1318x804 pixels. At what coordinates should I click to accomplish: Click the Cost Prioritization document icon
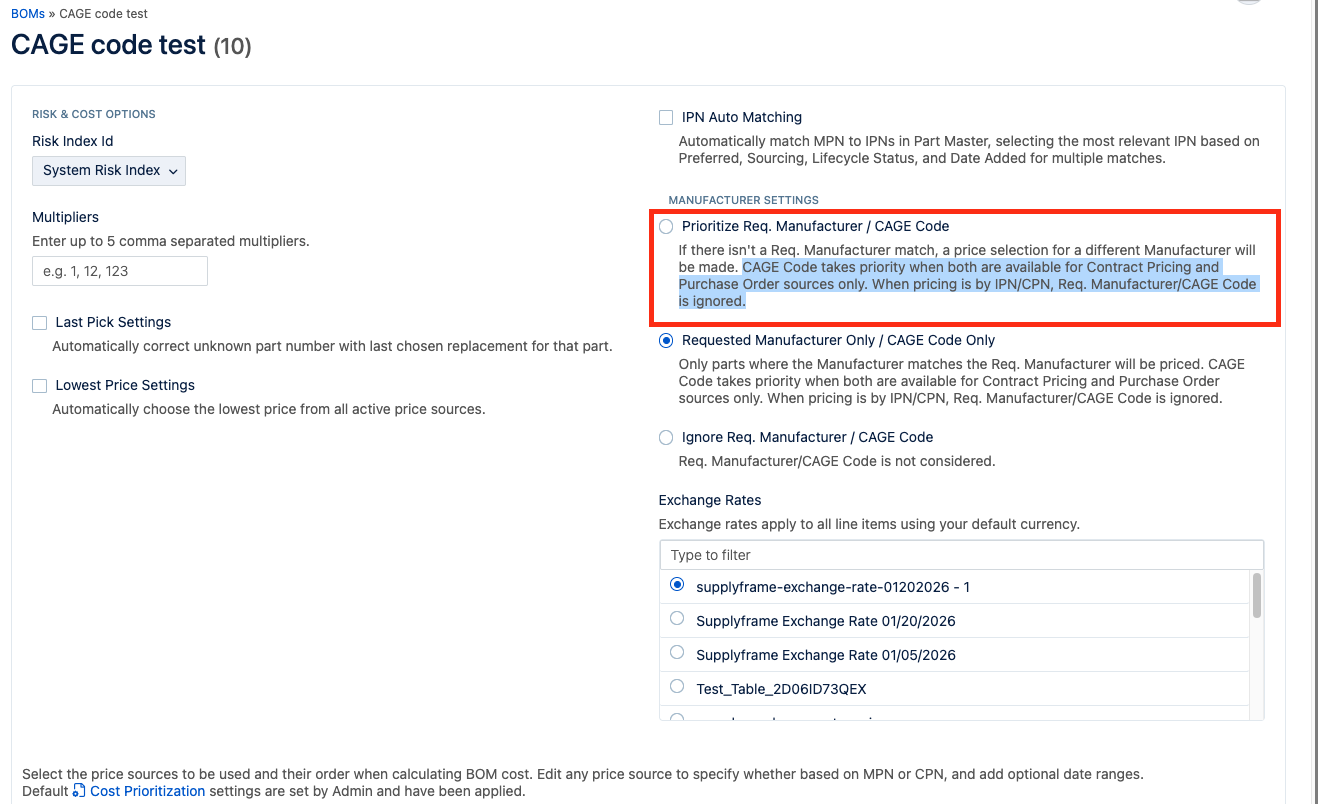79,791
